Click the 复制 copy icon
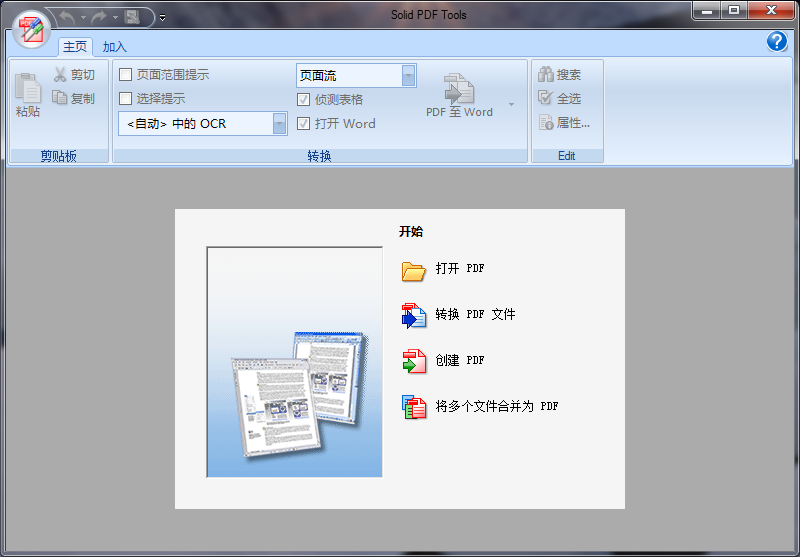 point(60,98)
